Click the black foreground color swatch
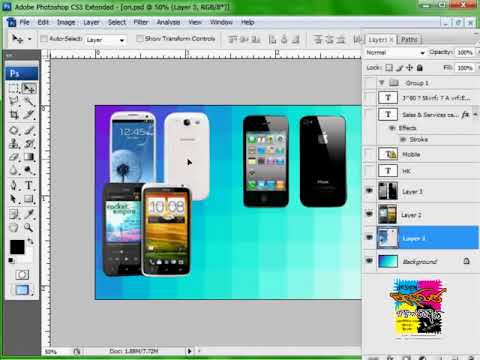This screenshot has width=480, height=360. [17, 247]
